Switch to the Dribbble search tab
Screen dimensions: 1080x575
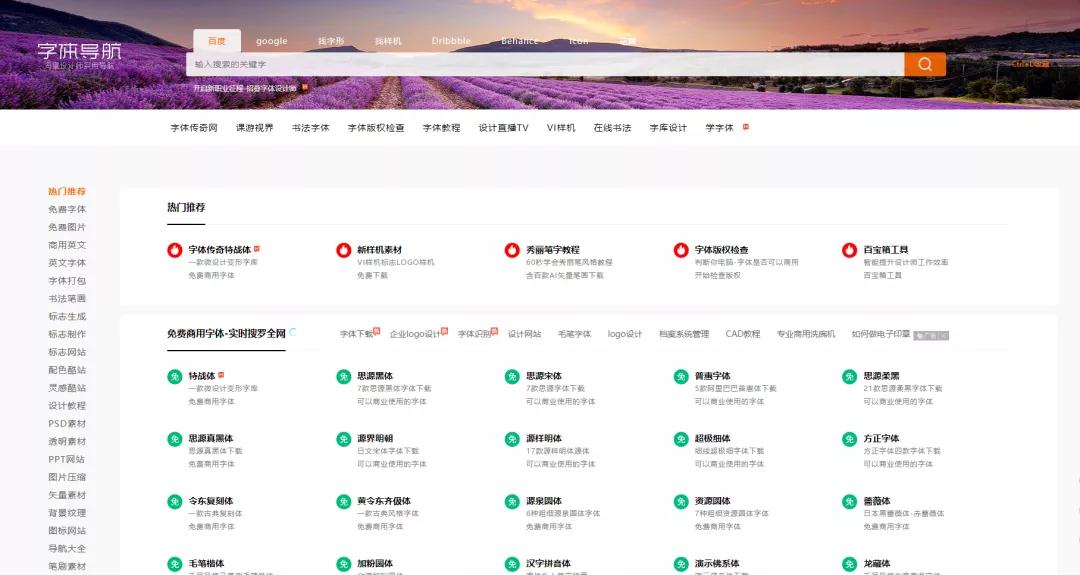pyautogui.click(x=451, y=41)
